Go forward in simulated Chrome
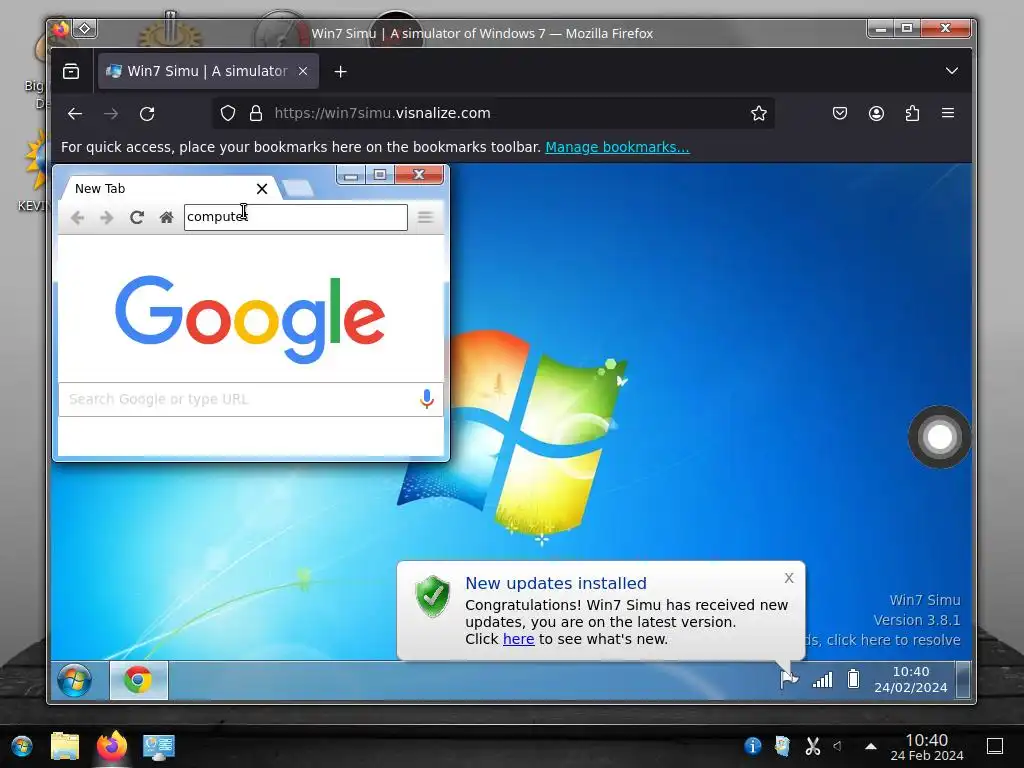1024x768 pixels. click(x=106, y=217)
